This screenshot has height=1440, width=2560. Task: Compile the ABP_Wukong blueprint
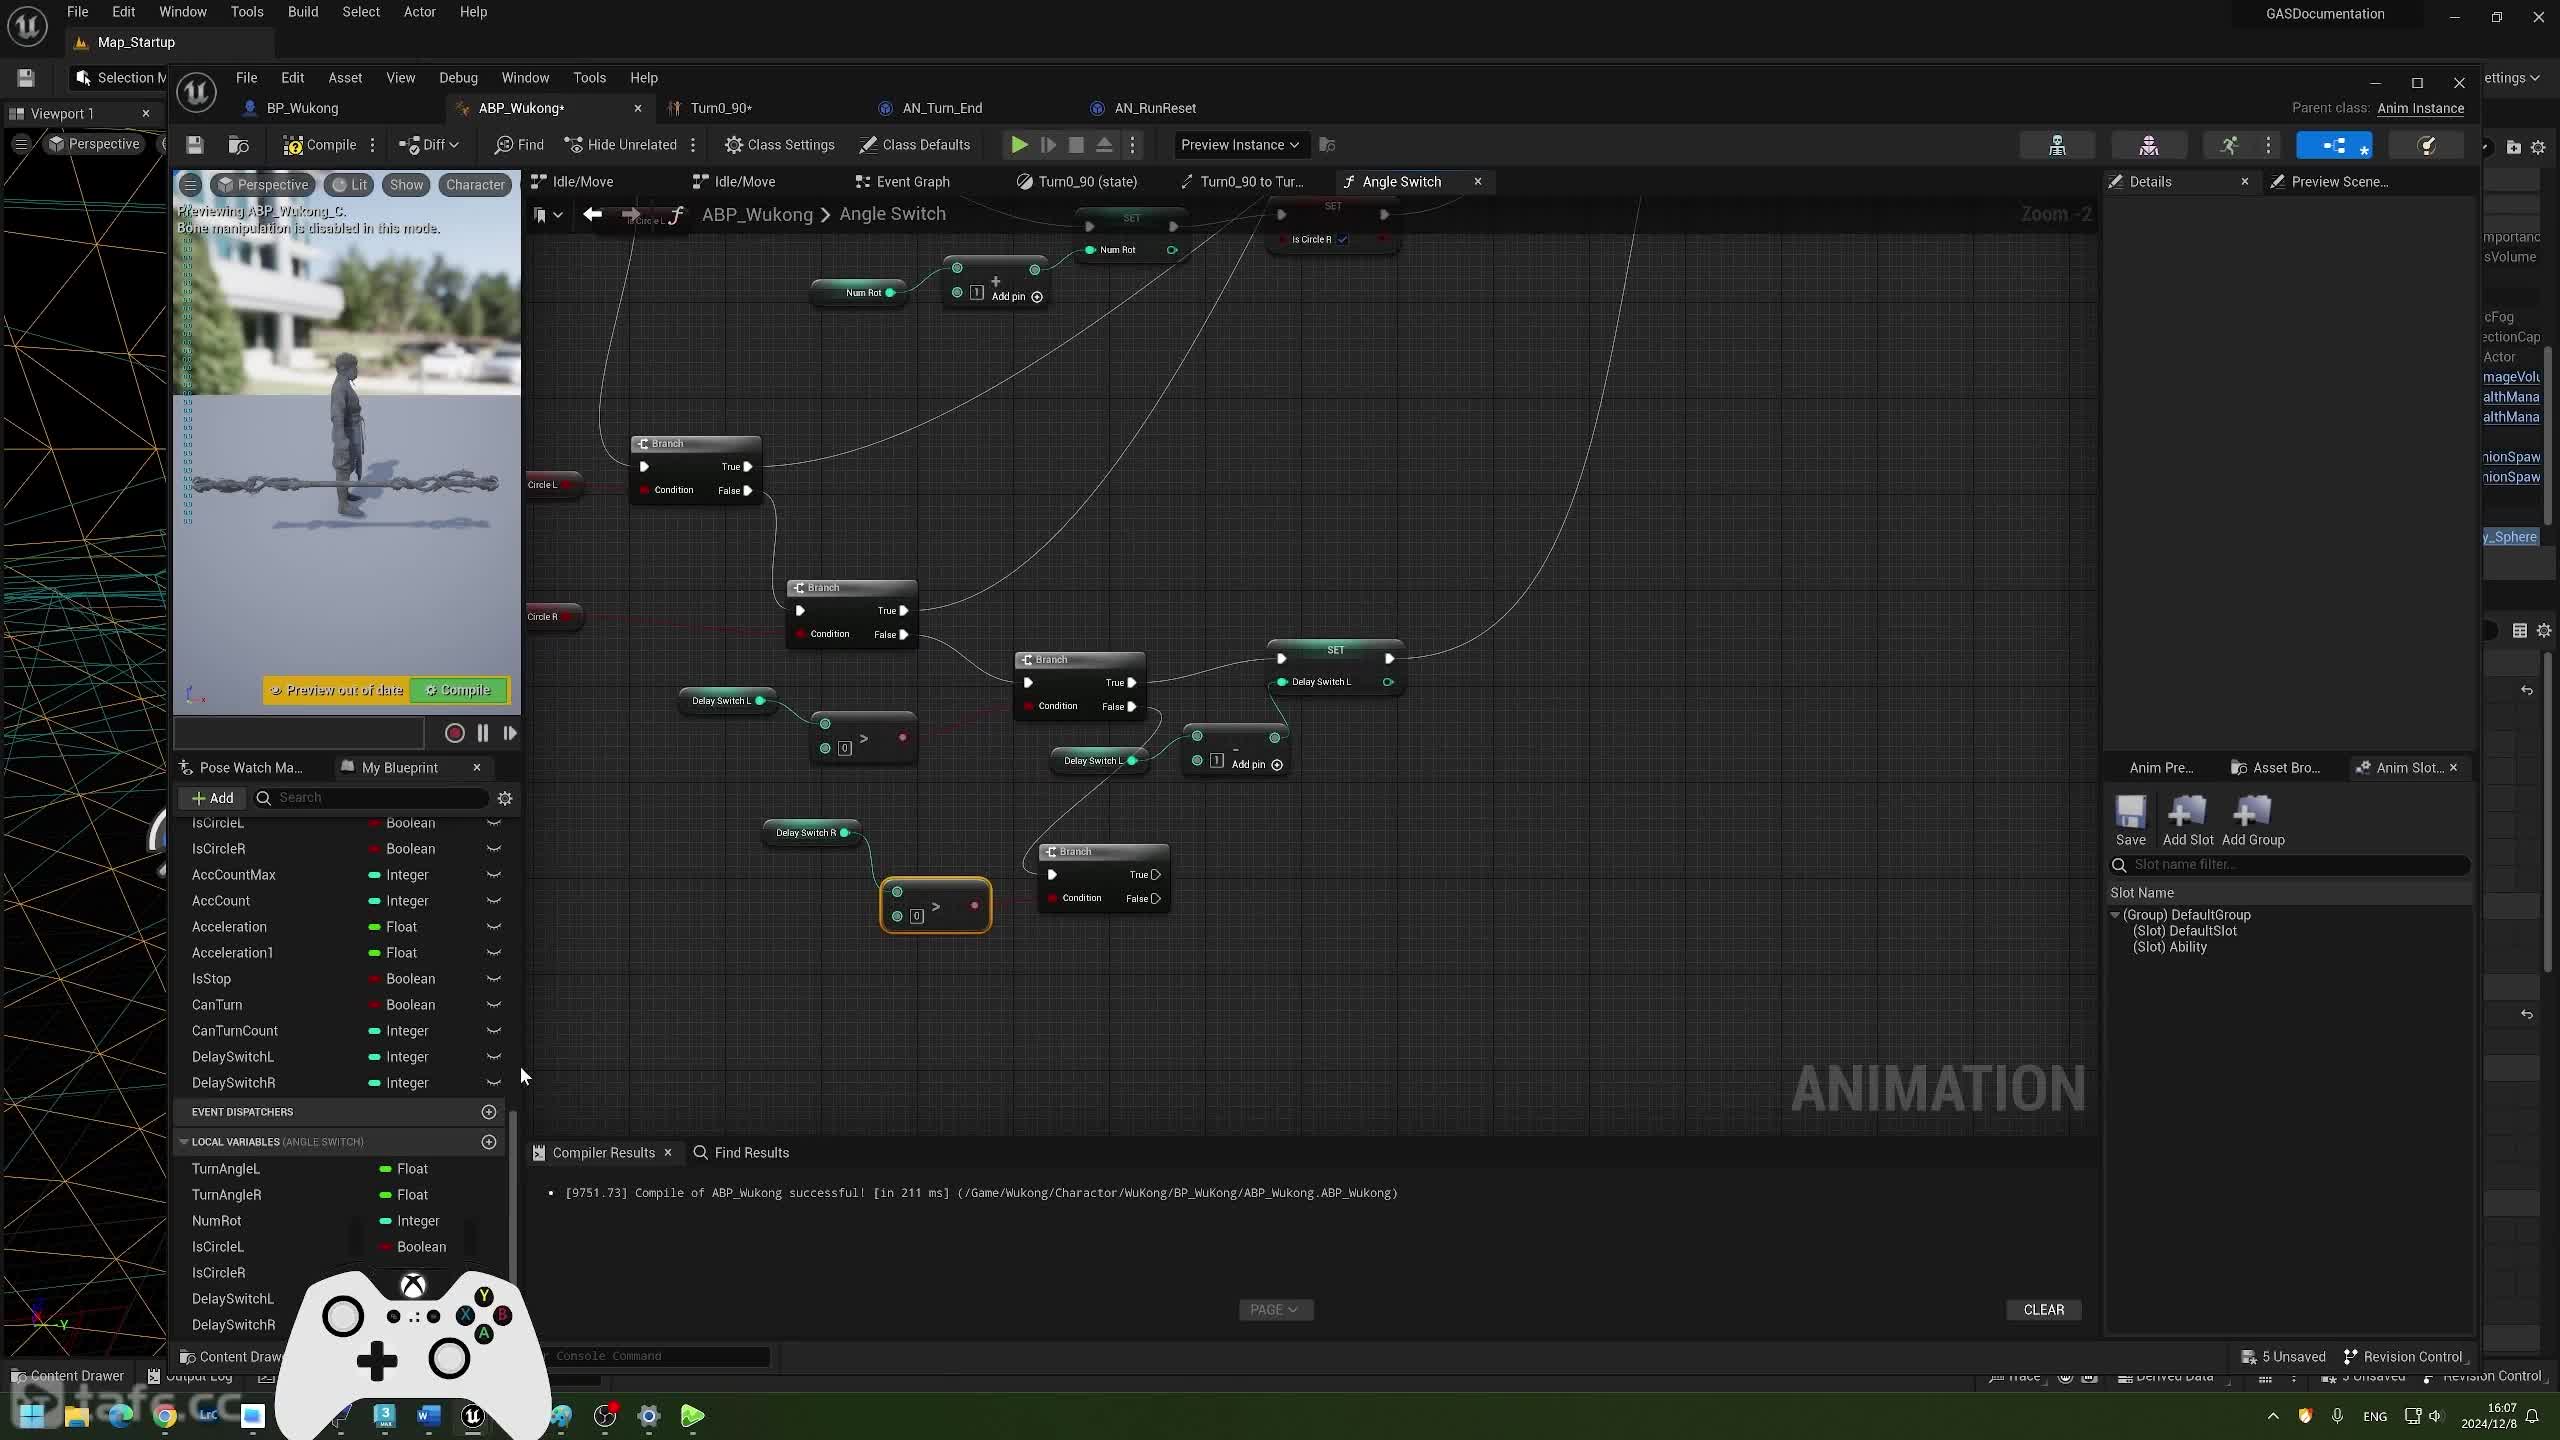[x=320, y=145]
